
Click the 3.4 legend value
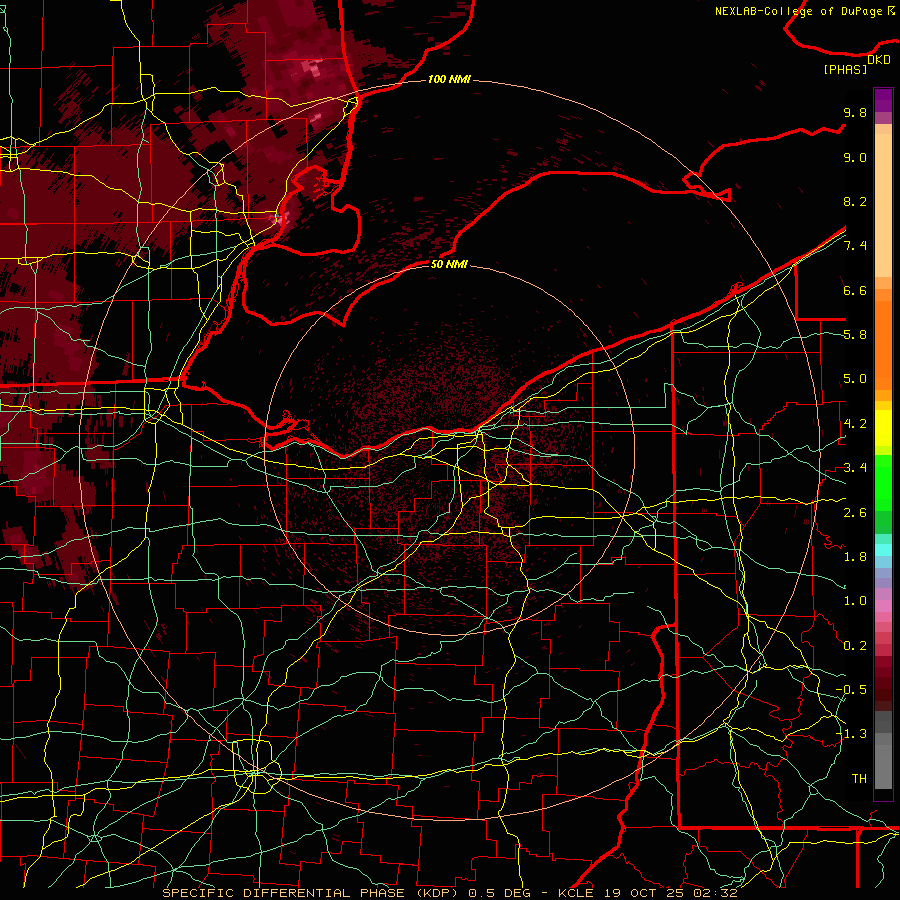point(855,468)
